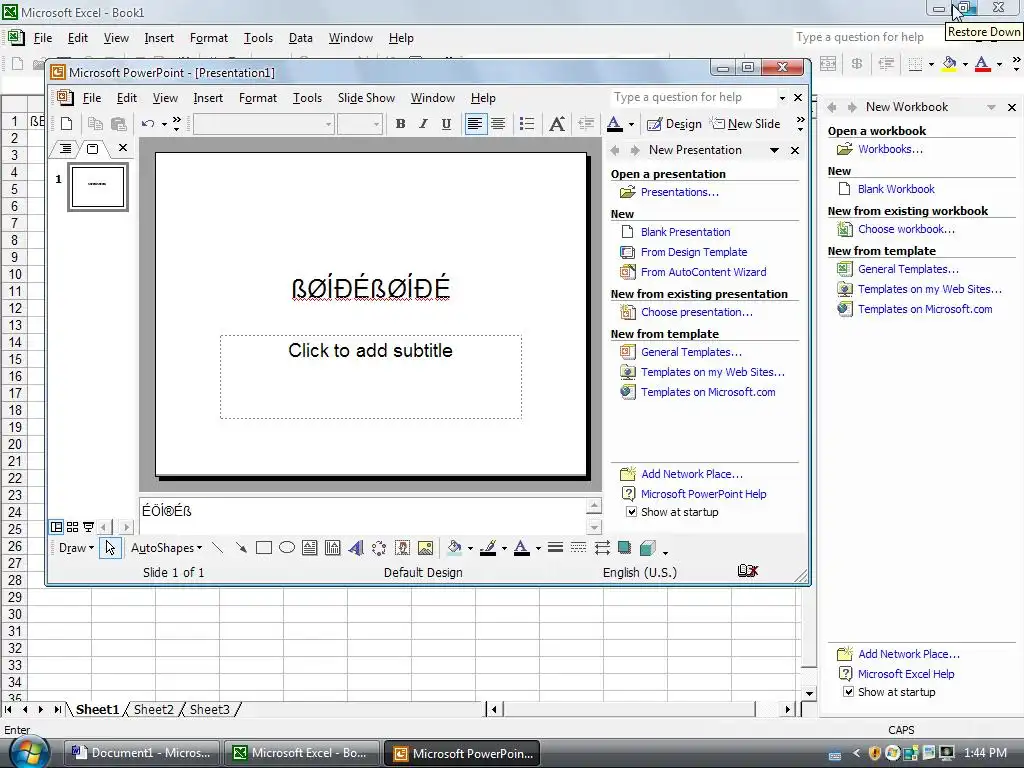The width and height of the screenshot is (1024, 768).
Task: Close the New Presentation task pane
Action: click(795, 150)
